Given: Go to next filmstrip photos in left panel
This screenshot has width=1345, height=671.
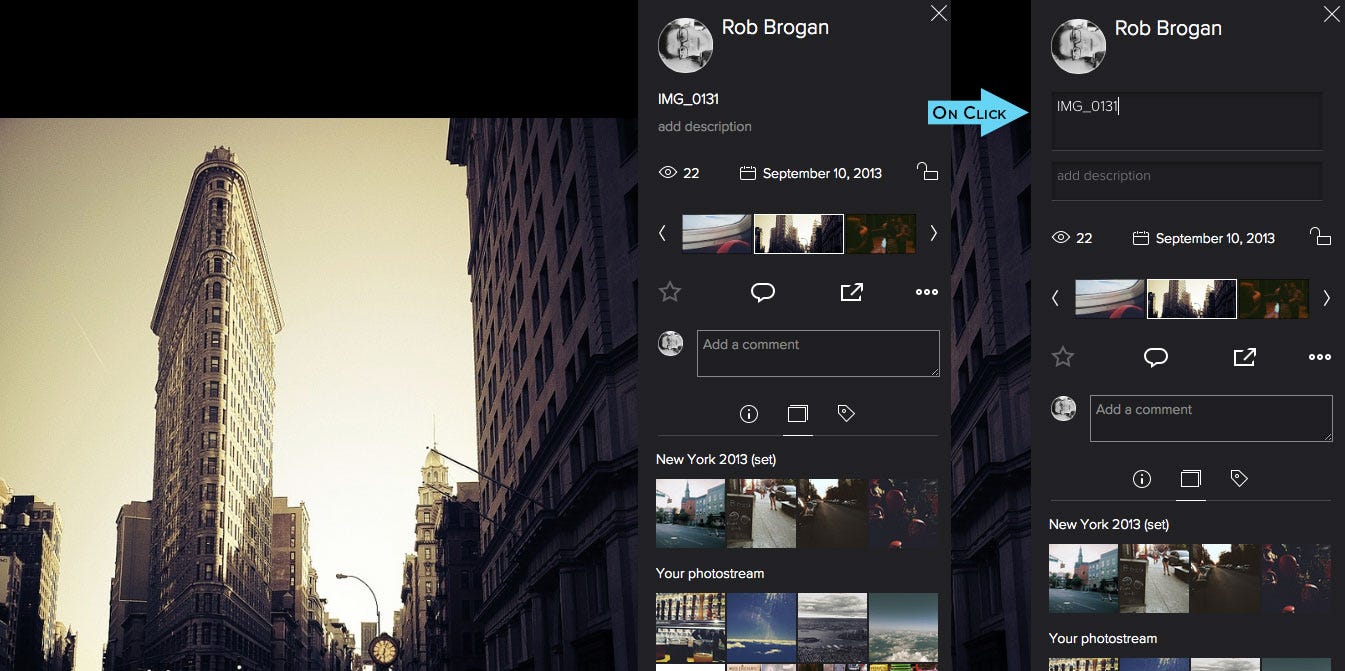Looking at the screenshot, I should coord(934,233).
